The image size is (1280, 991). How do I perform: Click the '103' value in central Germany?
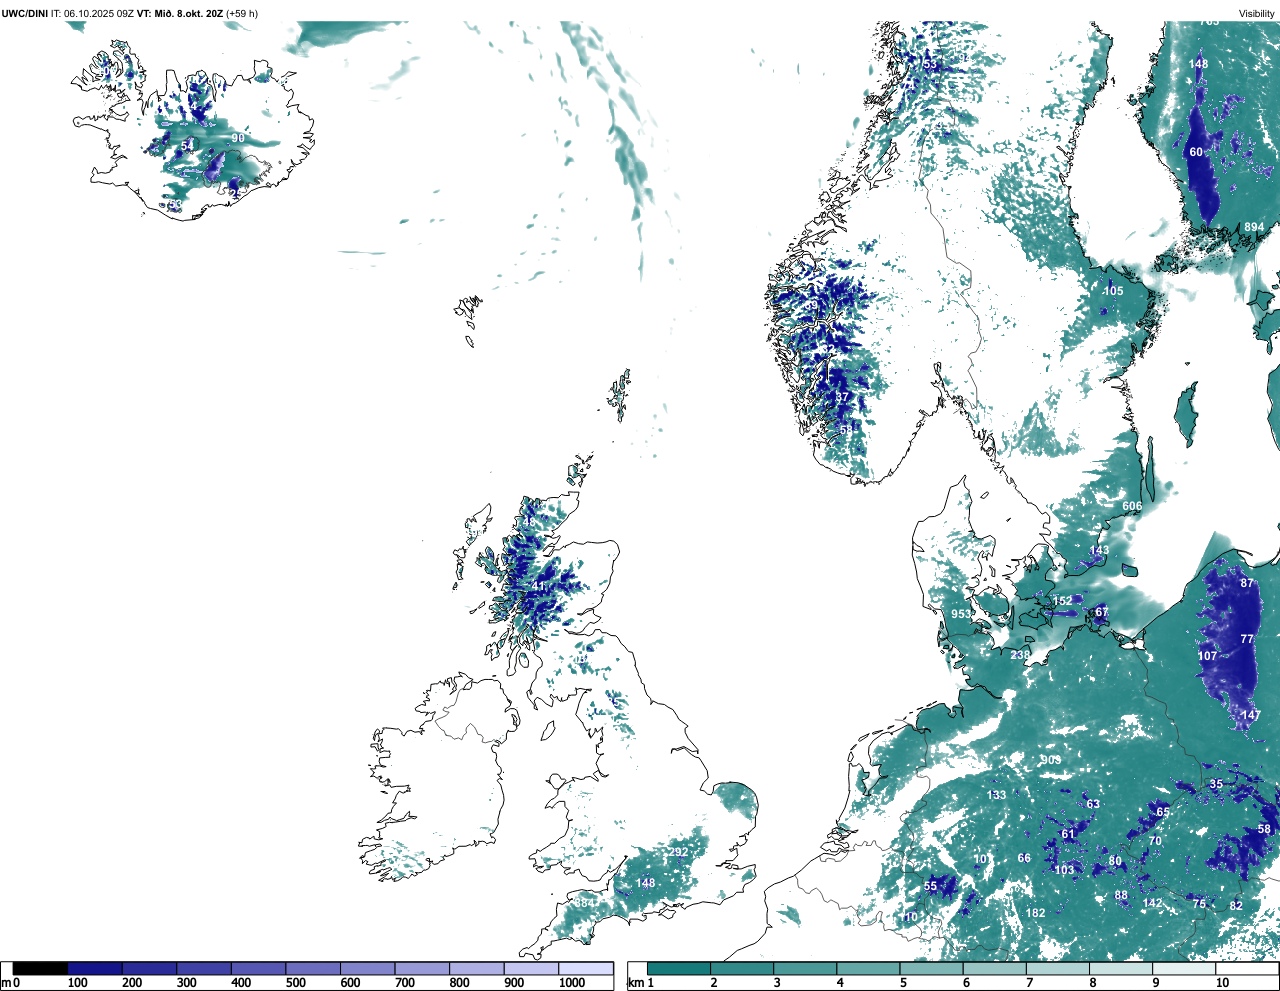pyautogui.click(x=1064, y=870)
